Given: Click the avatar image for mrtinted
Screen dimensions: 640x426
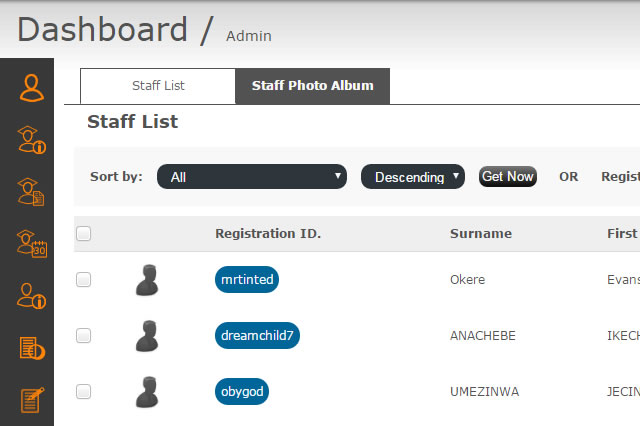Looking at the screenshot, I should (147, 280).
